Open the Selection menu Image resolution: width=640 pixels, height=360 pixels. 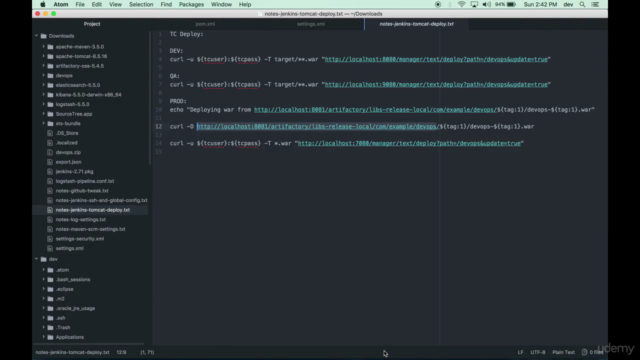[x=141, y=4]
